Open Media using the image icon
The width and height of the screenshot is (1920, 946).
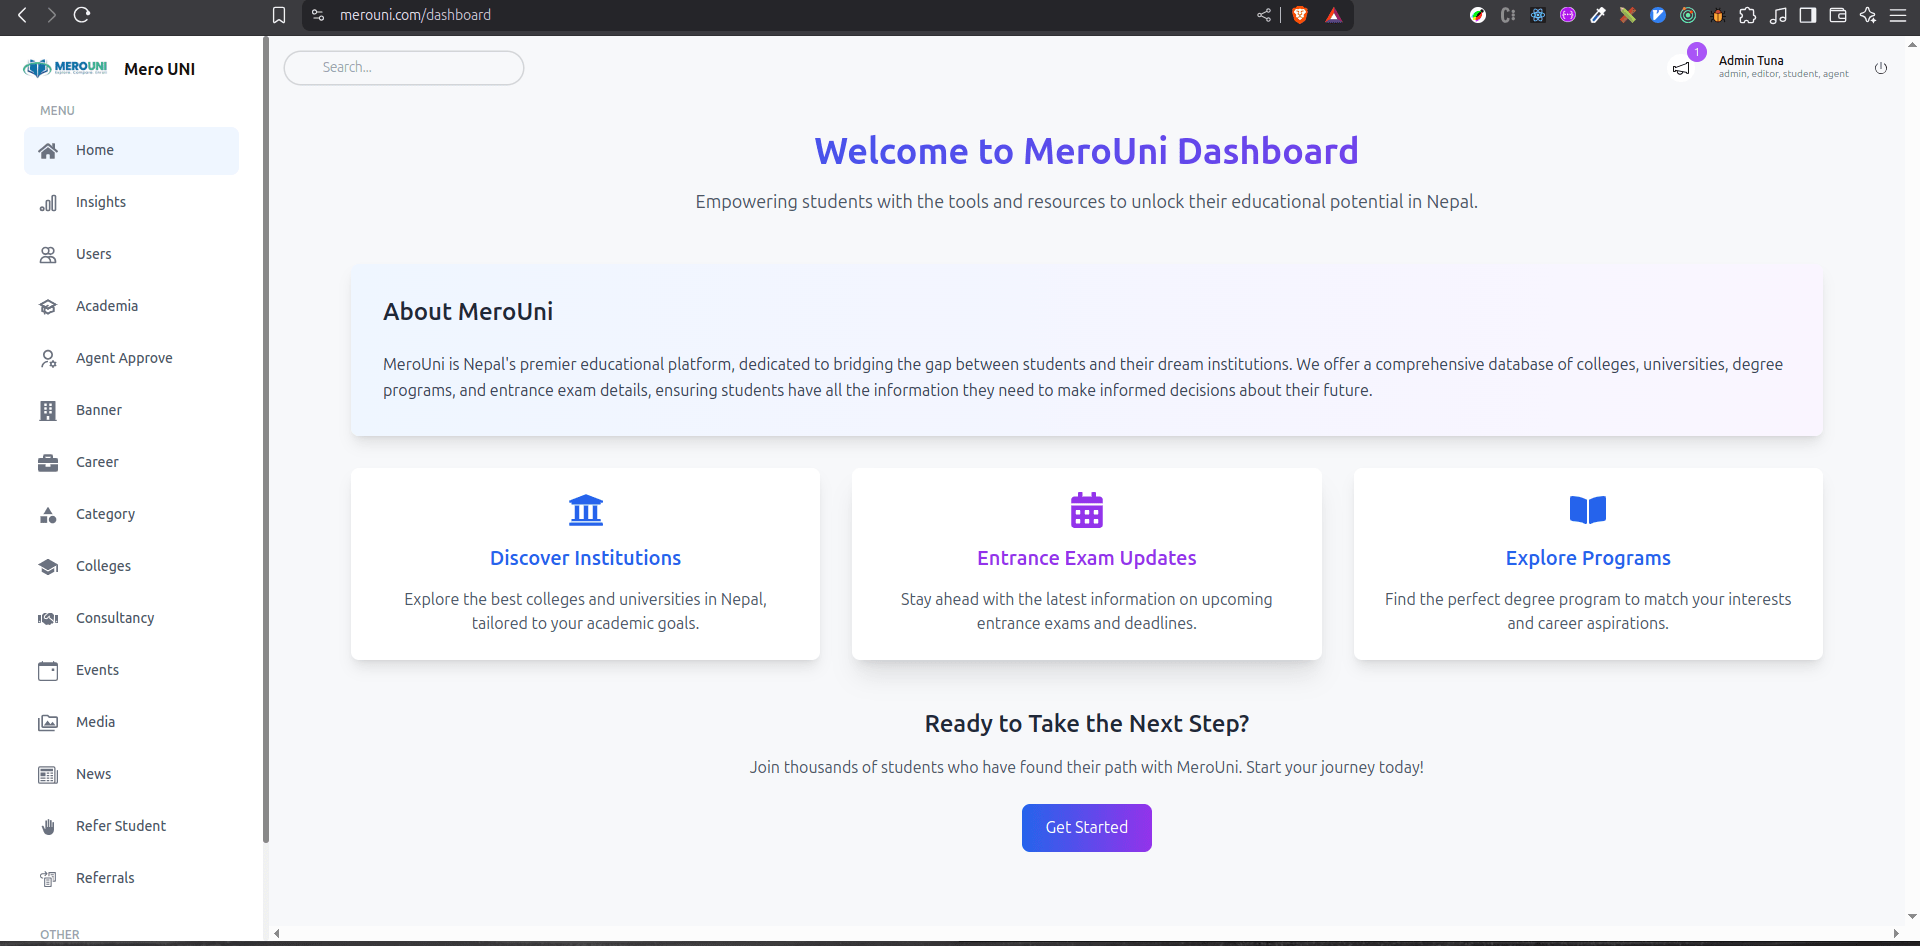tap(47, 722)
